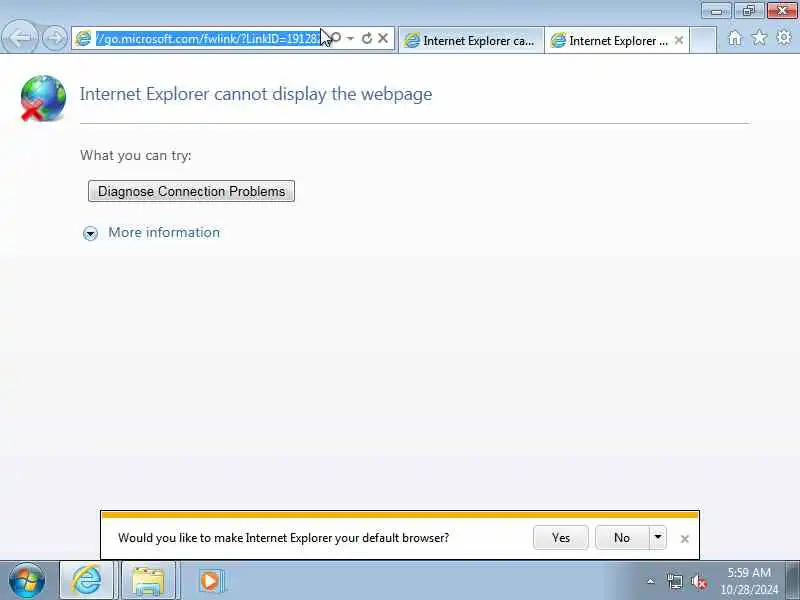Open Windows Explorer folder taskbar icon
Image resolution: width=800 pixels, height=600 pixels.
148,581
